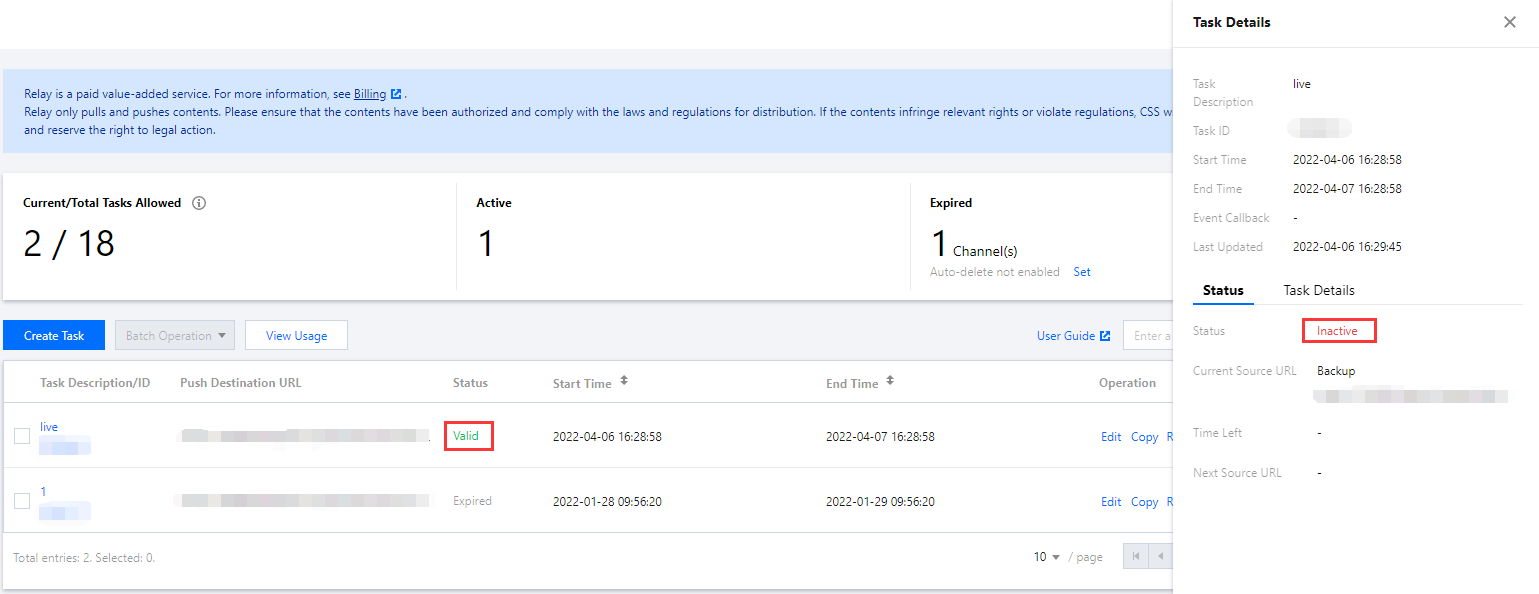Edit the live task

coord(1111,437)
